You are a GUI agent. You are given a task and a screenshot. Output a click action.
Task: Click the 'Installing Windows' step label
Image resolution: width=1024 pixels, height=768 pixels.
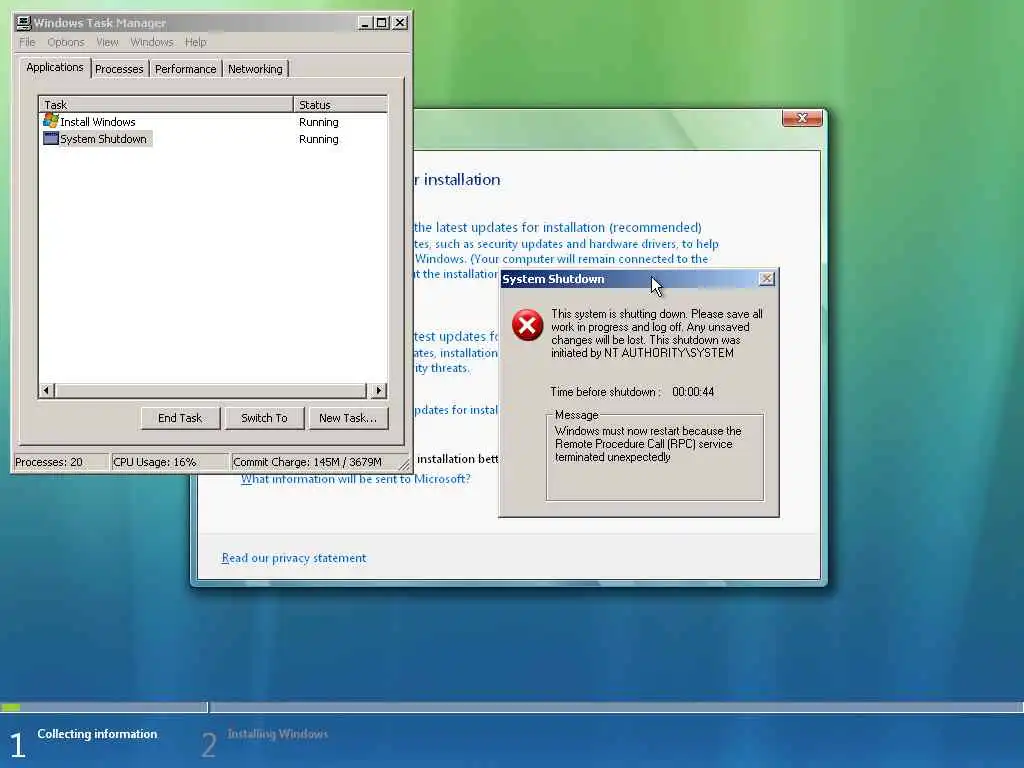click(278, 734)
